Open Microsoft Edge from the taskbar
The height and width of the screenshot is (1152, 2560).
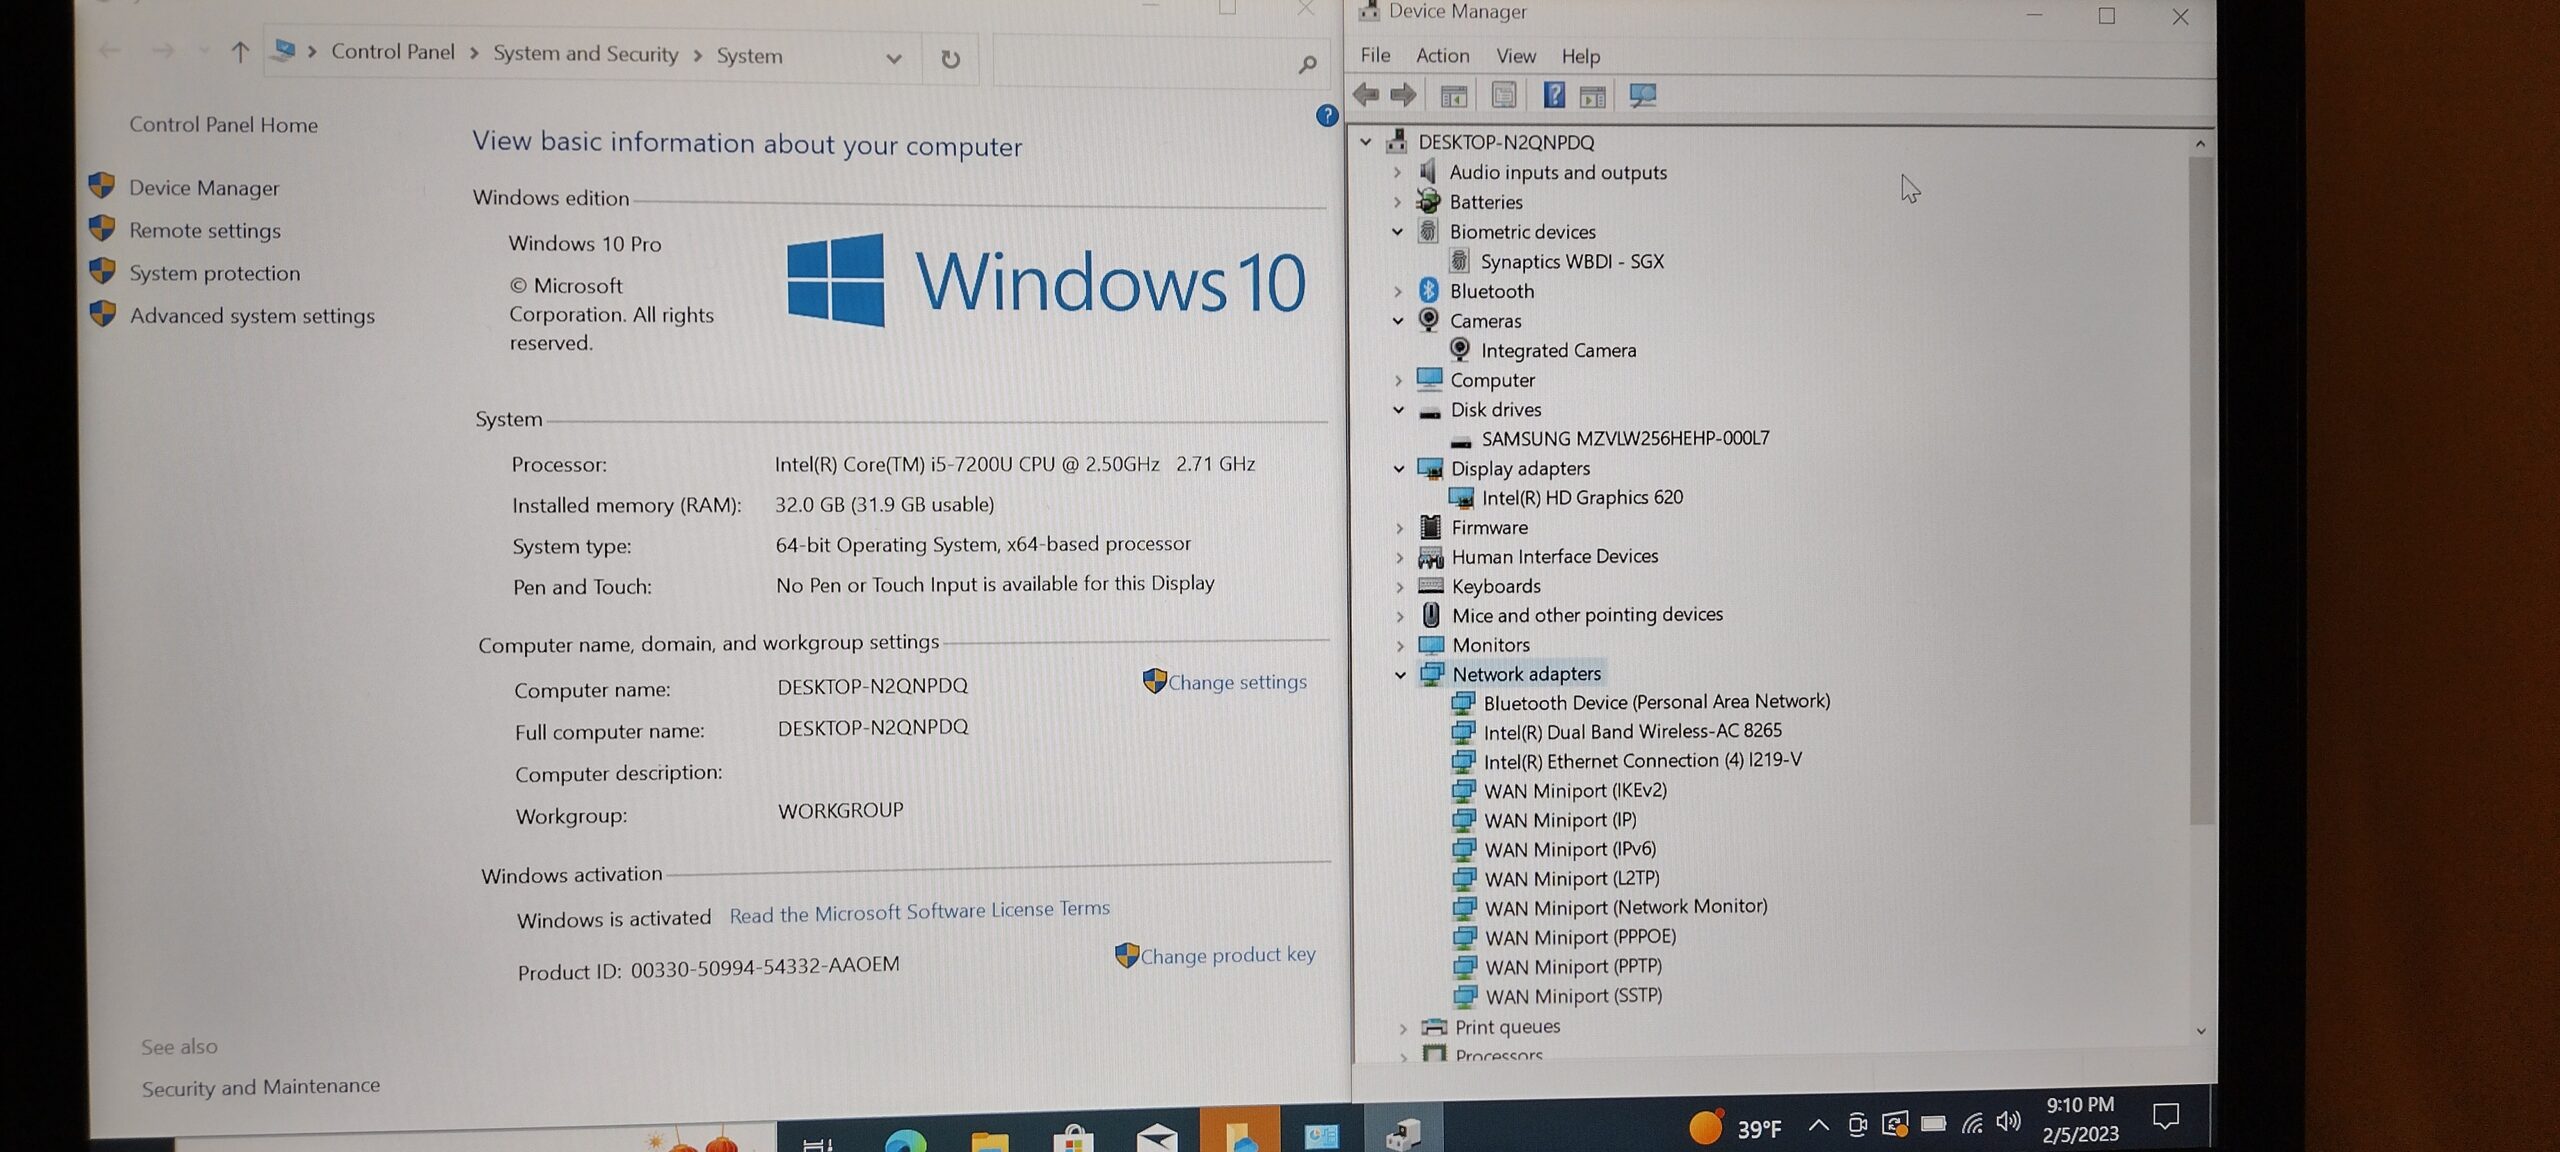[x=905, y=1141]
